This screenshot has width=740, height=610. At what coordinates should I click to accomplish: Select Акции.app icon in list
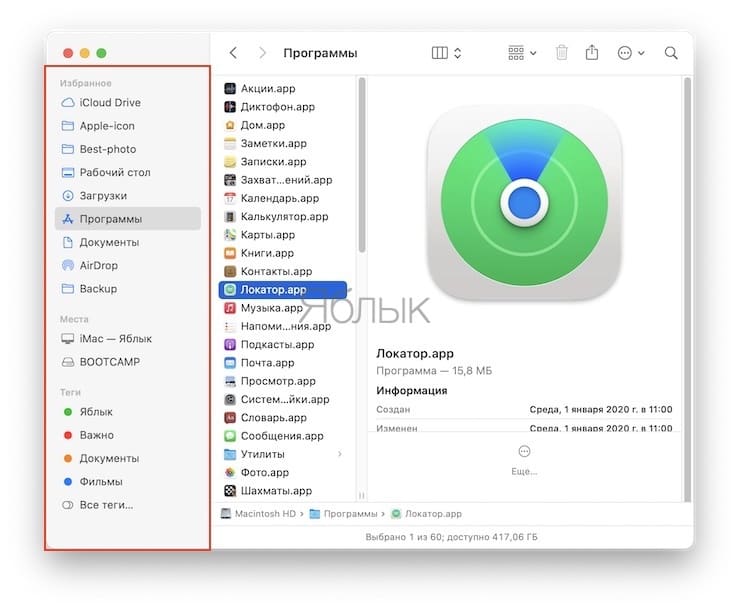click(x=230, y=88)
